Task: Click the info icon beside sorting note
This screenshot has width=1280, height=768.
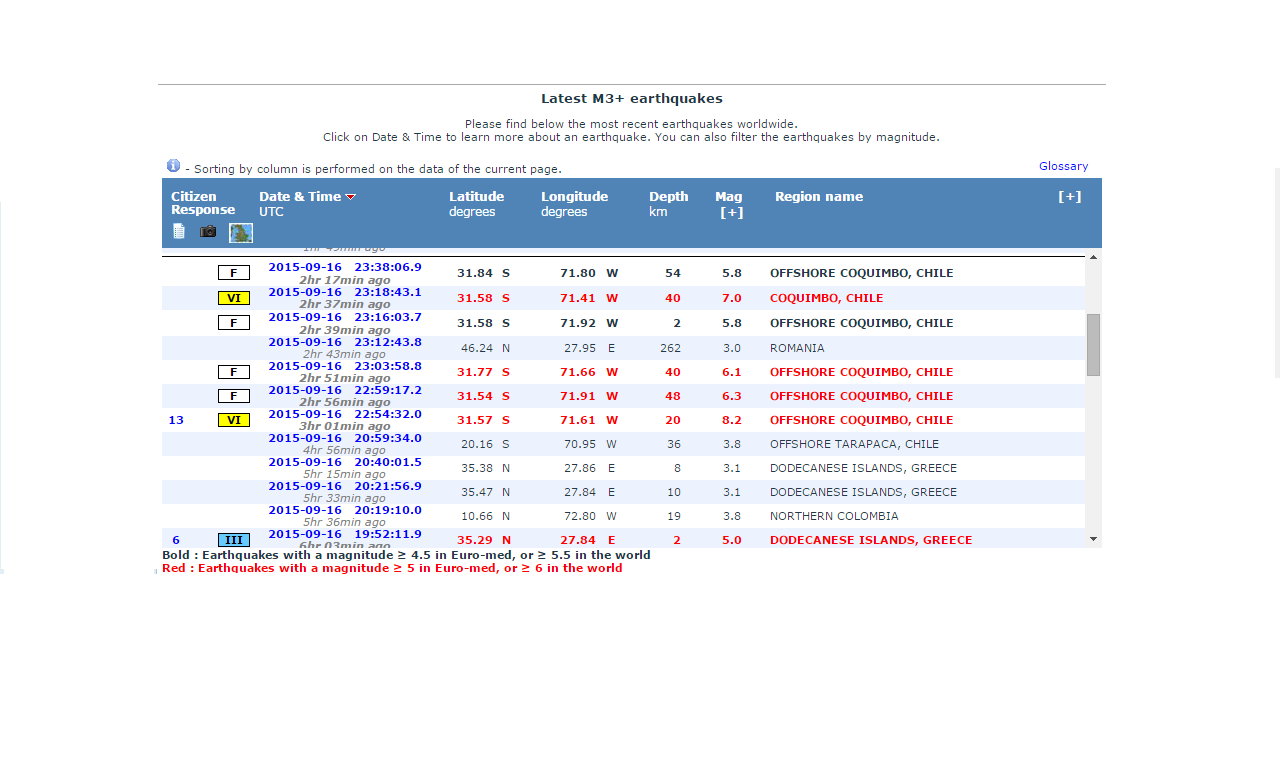Action: (x=173, y=166)
